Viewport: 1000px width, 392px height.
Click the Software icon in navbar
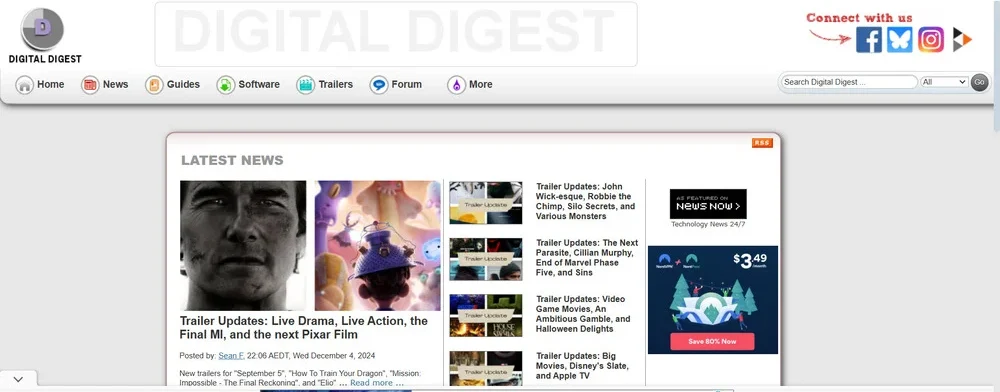(x=225, y=85)
